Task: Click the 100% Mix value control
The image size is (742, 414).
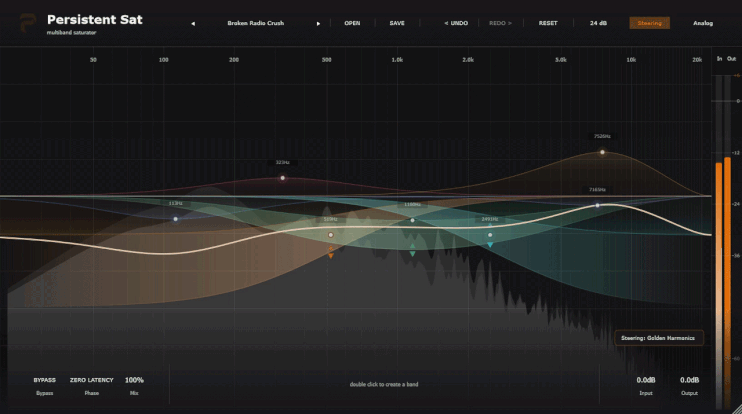Action: tap(134, 380)
